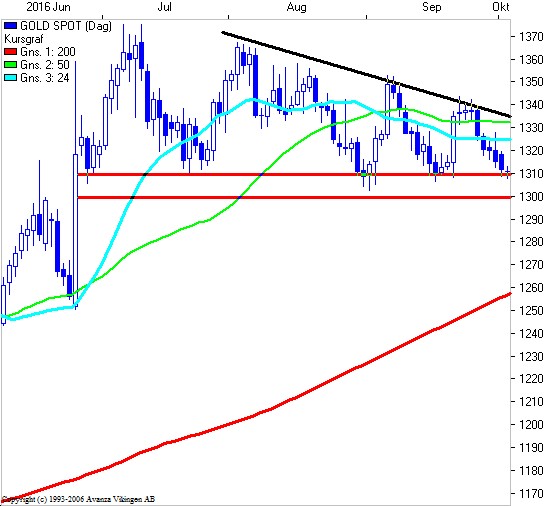Select the Gns. 3: 24 legend text
The image size is (546, 506).
point(45,78)
